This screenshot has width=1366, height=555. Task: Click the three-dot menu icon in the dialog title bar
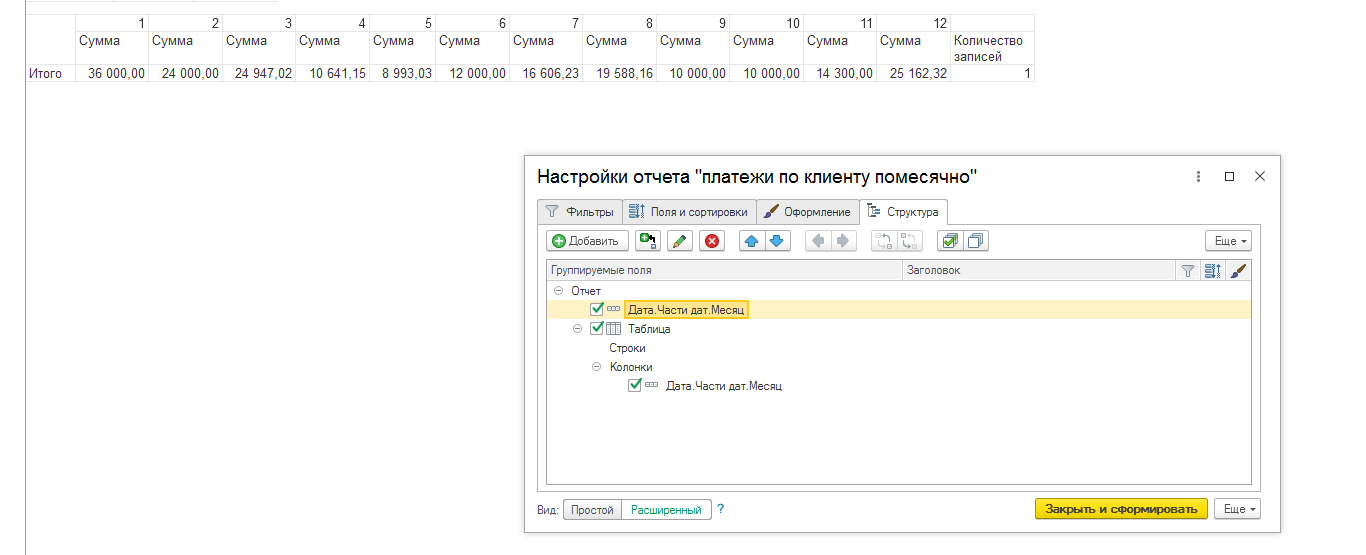(x=1198, y=176)
